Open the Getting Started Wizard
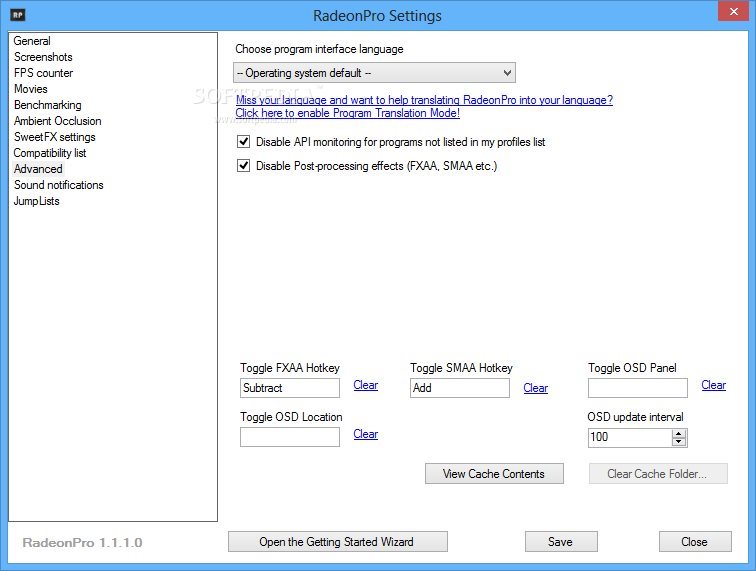The width and height of the screenshot is (756, 571). (338, 542)
